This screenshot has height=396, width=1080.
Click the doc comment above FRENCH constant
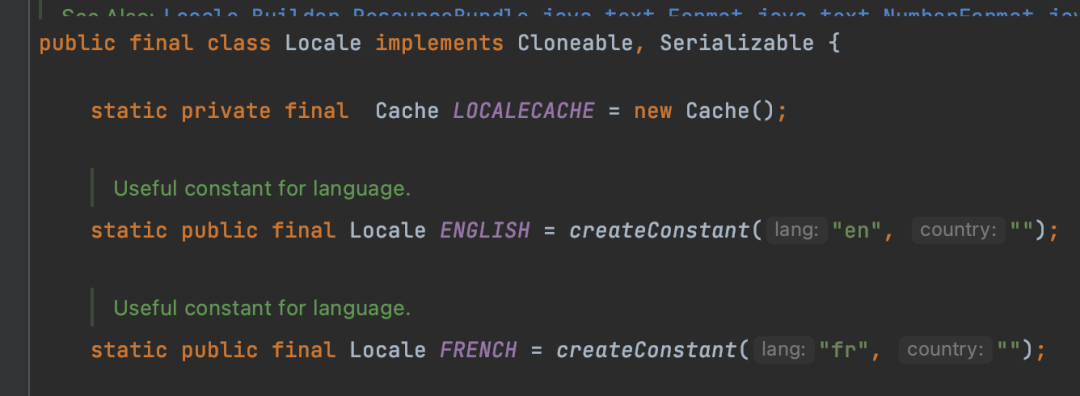pyautogui.click(x=262, y=308)
